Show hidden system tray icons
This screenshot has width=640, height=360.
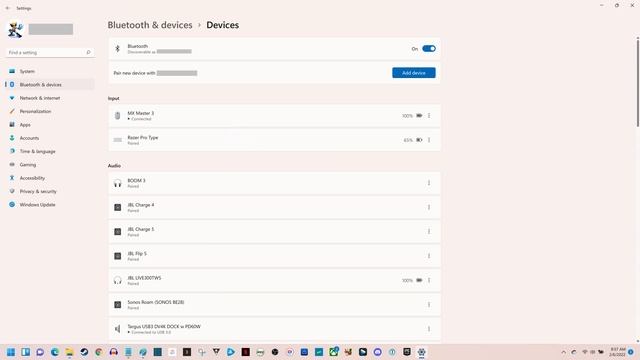pyautogui.click(x=564, y=352)
